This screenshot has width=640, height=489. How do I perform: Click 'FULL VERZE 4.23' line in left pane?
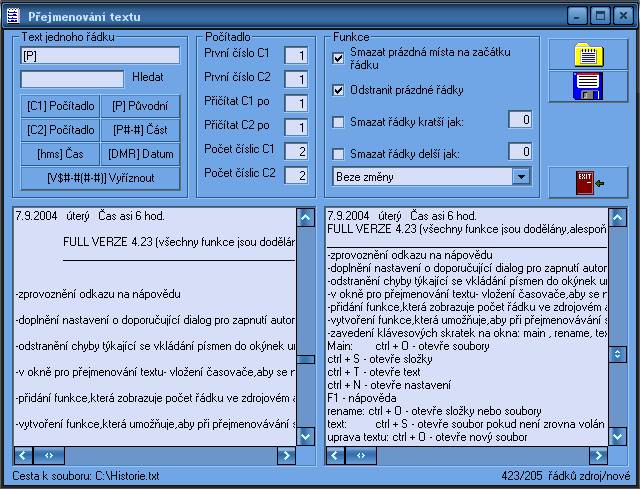coord(179,242)
